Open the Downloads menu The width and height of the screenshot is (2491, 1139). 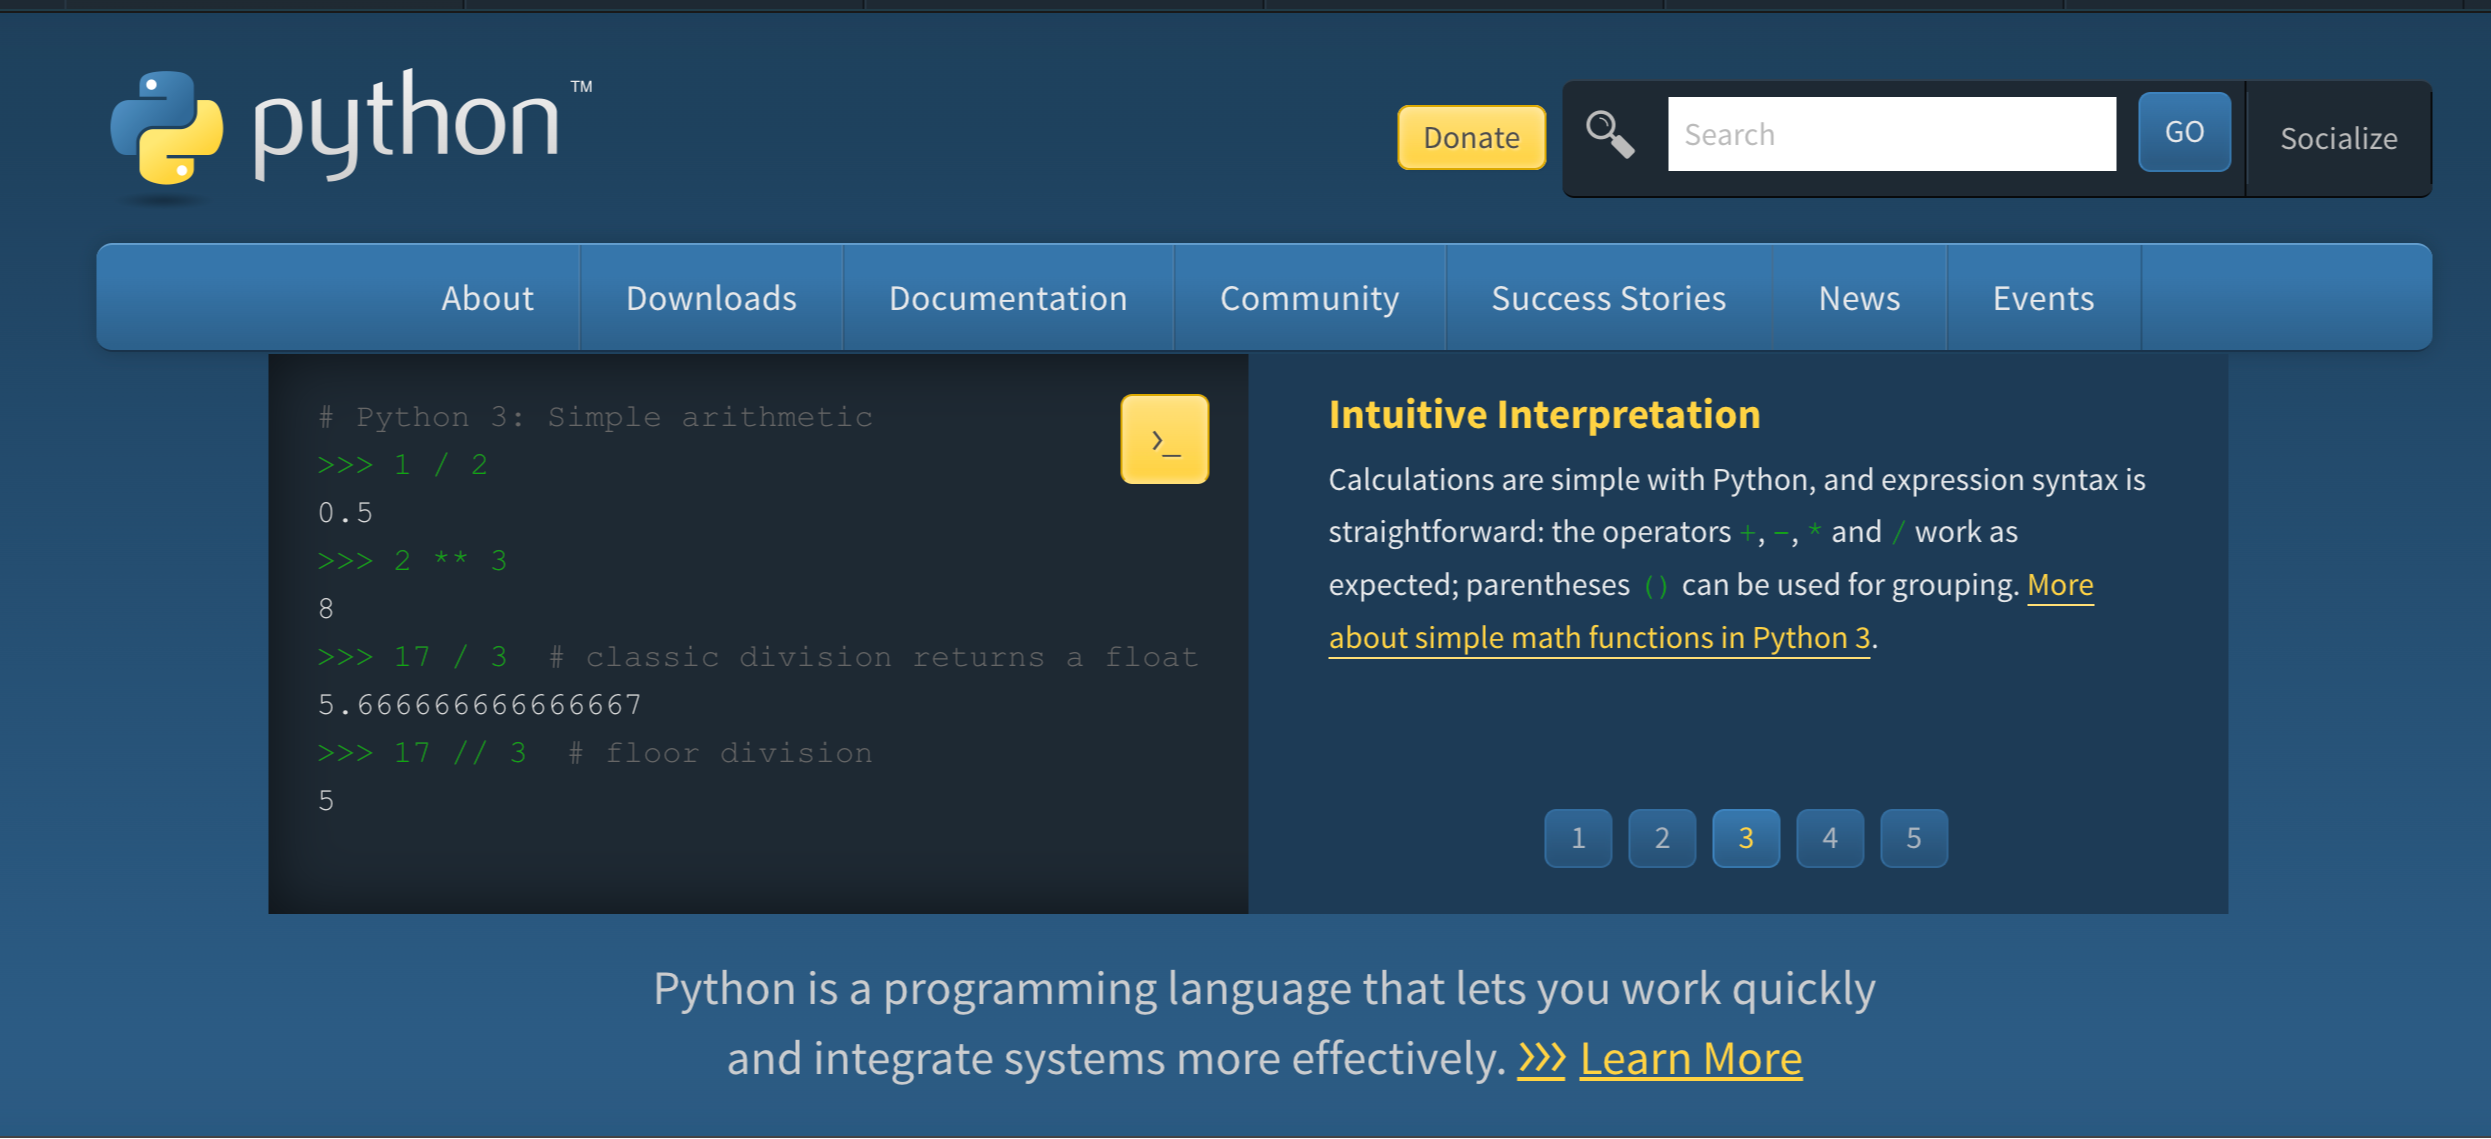[x=711, y=298]
